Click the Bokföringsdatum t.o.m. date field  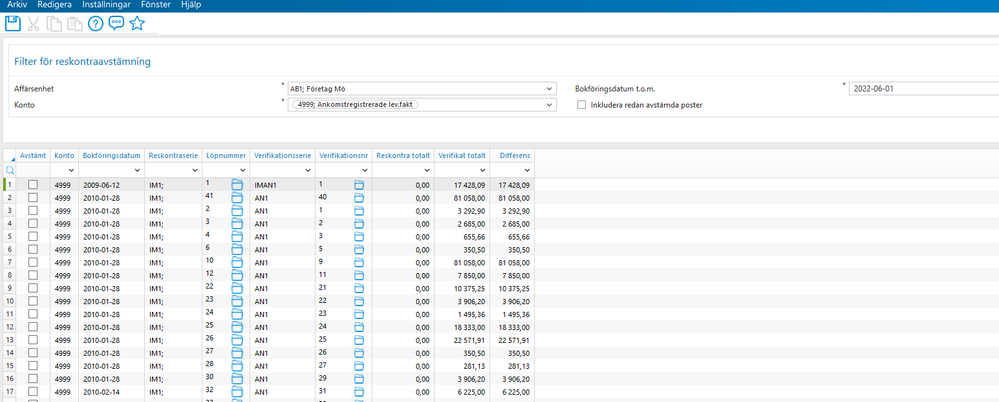920,88
